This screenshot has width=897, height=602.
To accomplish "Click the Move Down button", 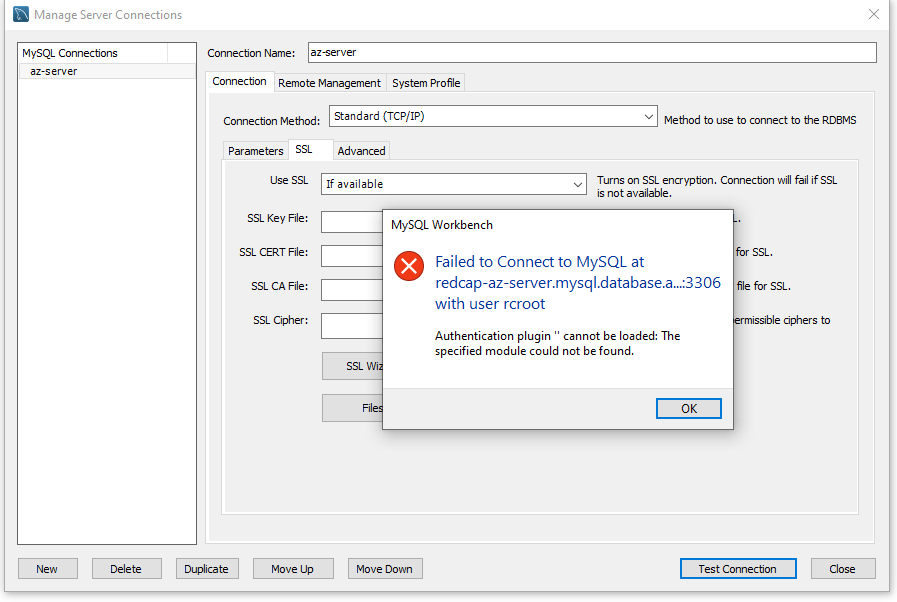I will pos(385,569).
